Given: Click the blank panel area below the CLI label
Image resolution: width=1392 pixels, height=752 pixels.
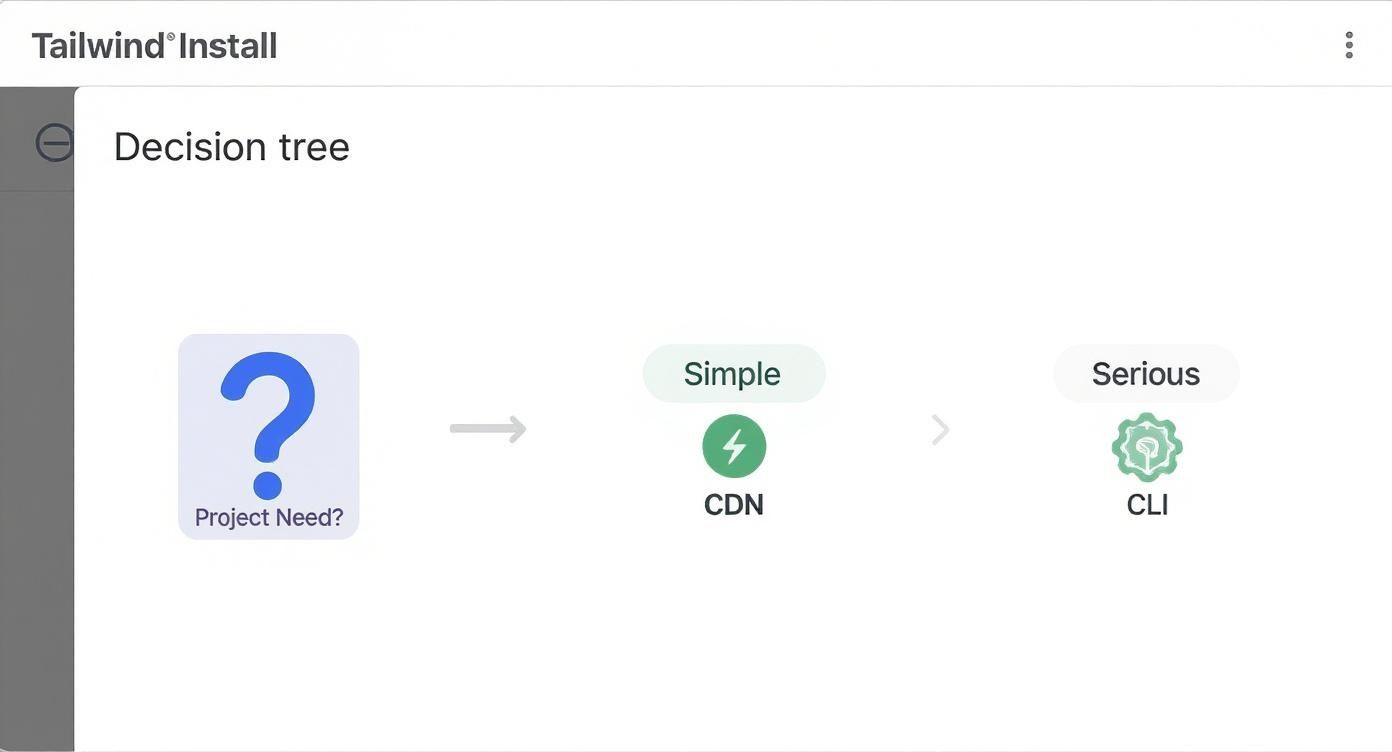Looking at the screenshot, I should coord(1147,620).
